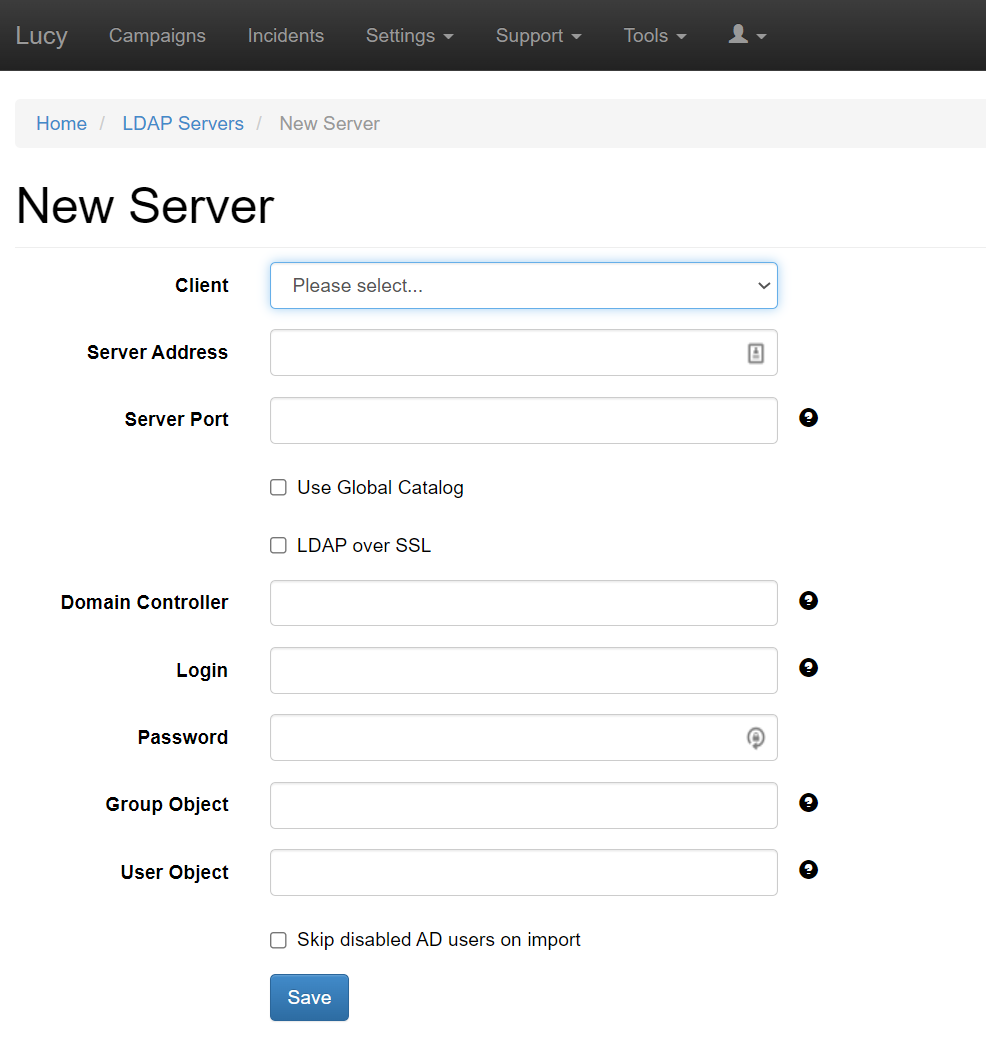
Task: Expand the Tools menu
Action: (x=654, y=35)
